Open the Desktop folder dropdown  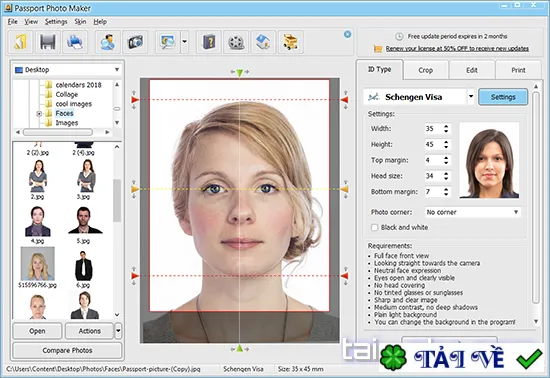coord(117,69)
